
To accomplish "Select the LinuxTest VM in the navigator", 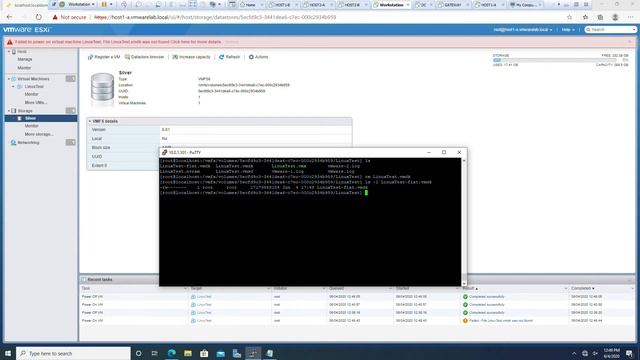I will (x=33, y=87).
